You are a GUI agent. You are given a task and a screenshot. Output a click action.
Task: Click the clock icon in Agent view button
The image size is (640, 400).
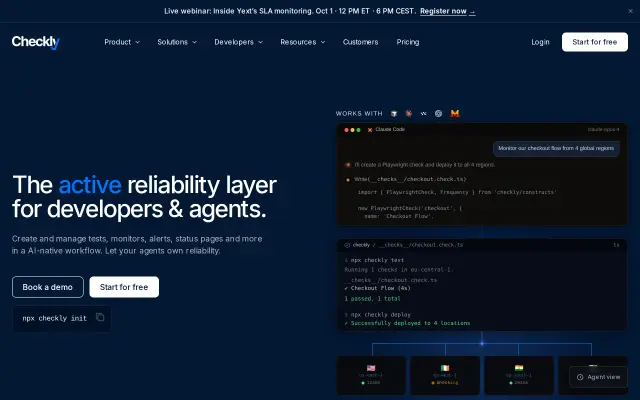[x=580, y=377]
